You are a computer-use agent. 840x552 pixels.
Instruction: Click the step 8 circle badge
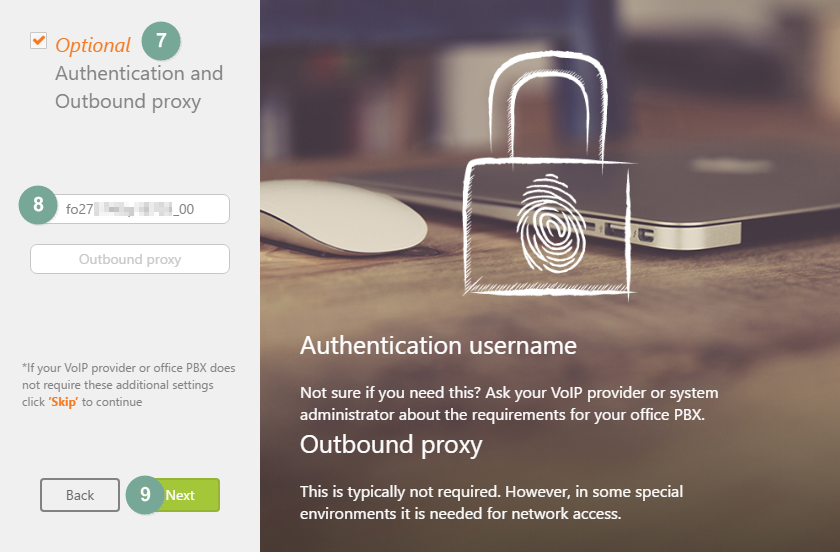point(38,205)
